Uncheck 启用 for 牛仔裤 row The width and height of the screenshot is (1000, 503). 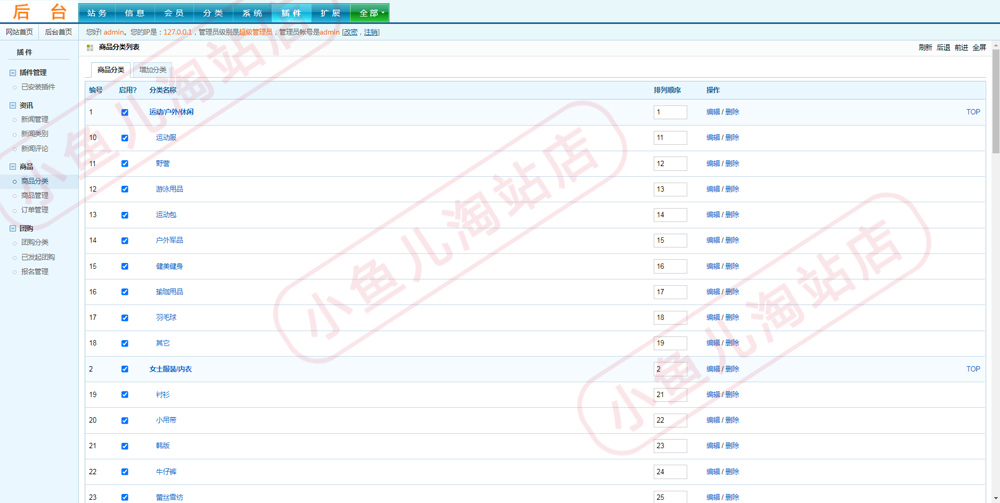124,472
